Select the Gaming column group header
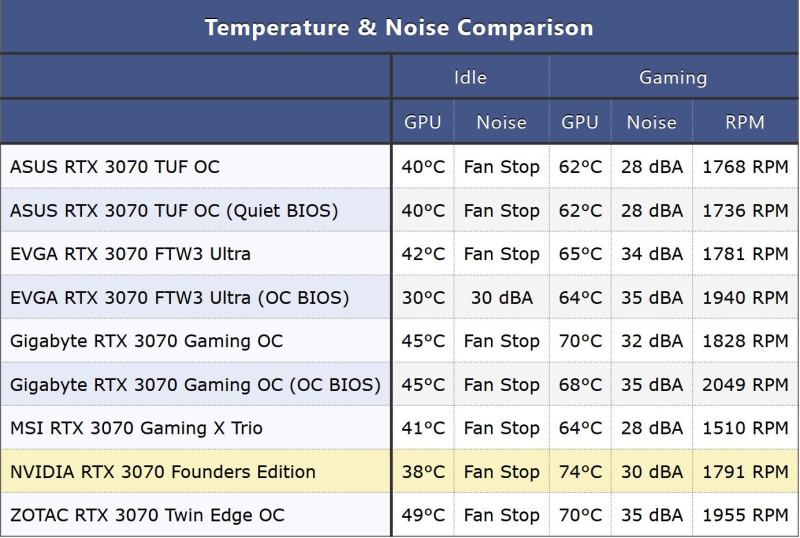The width and height of the screenshot is (800, 538). [x=673, y=77]
